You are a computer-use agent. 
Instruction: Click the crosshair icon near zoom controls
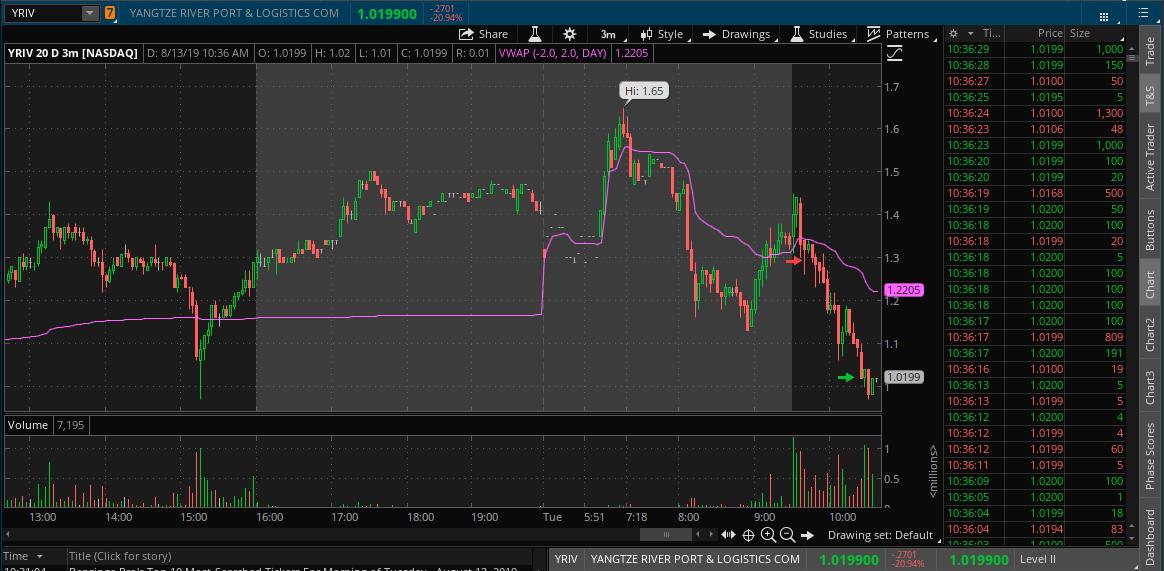(x=748, y=535)
